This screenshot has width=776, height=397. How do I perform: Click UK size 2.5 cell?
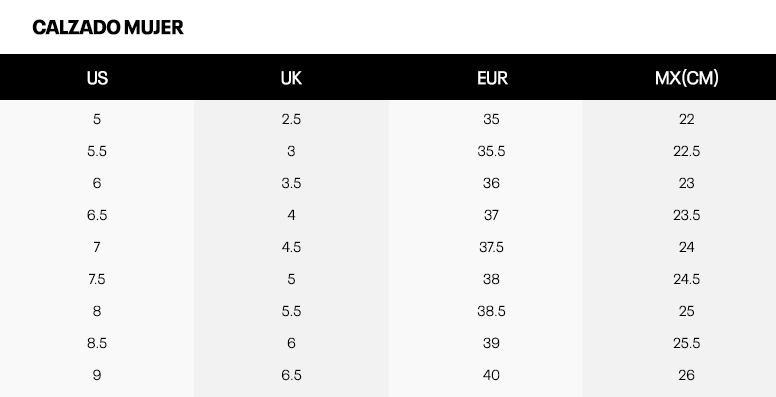[291, 119]
